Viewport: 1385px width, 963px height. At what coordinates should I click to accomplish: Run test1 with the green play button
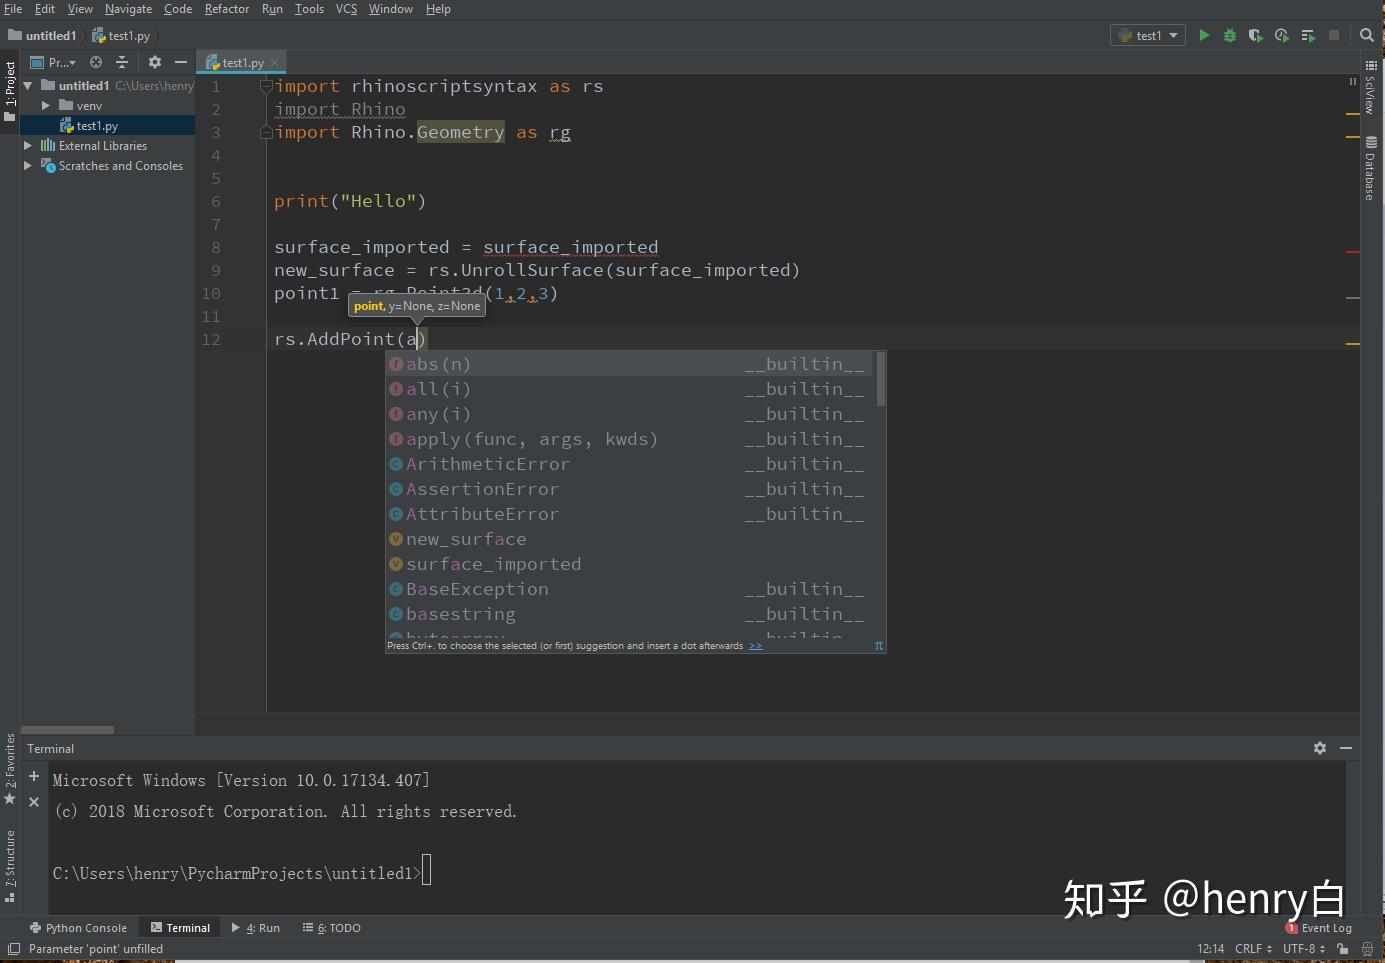[1204, 35]
